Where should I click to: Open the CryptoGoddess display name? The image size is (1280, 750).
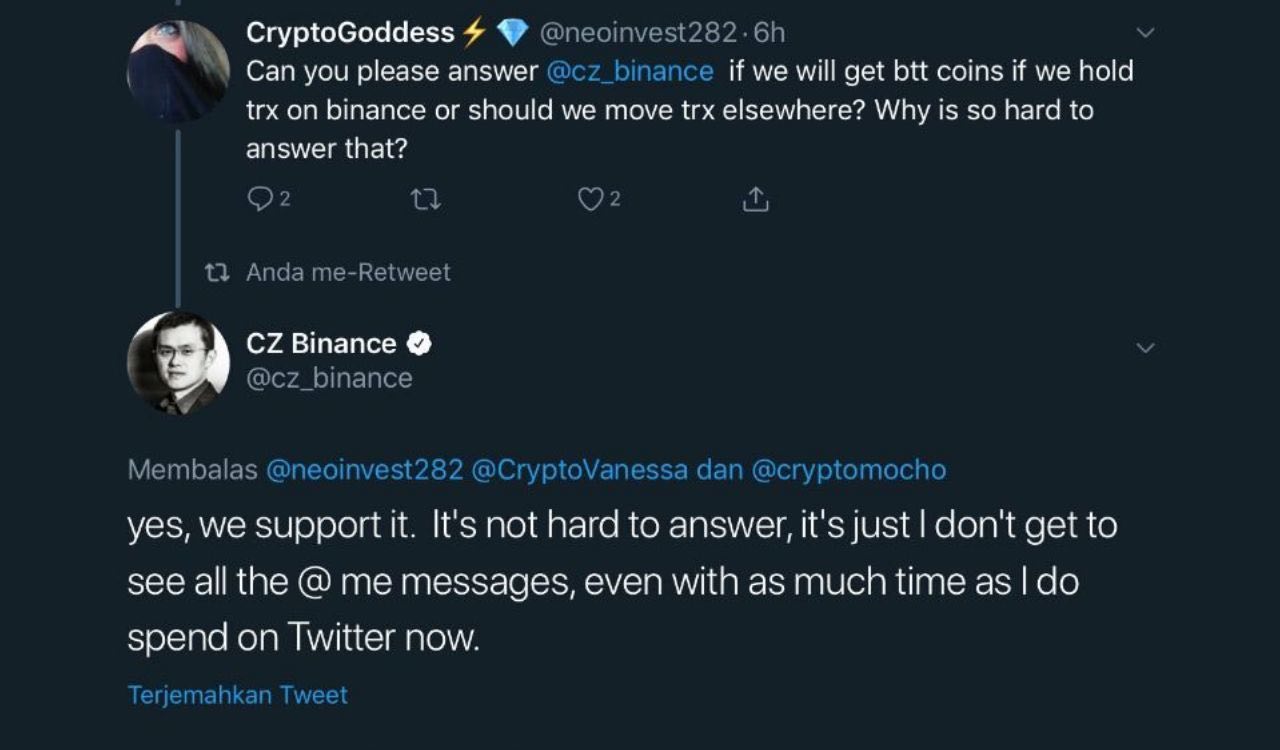coord(350,33)
